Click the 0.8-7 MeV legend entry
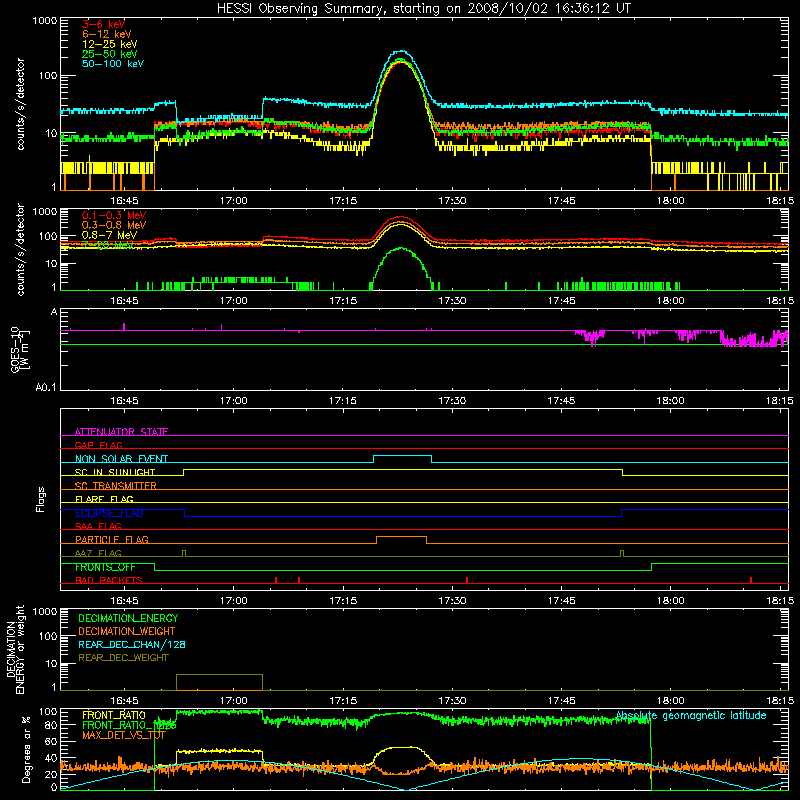 tap(109, 235)
